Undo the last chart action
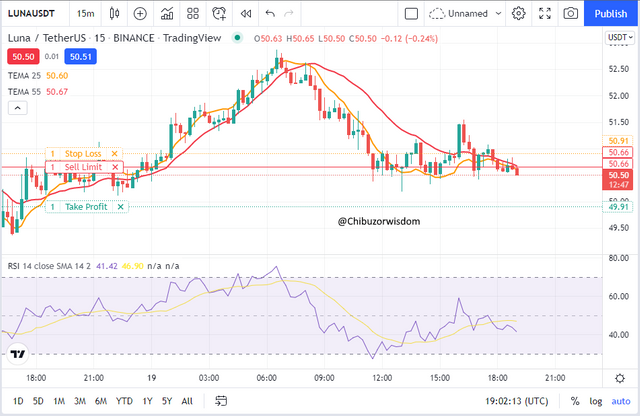640x416 pixels. (270, 13)
